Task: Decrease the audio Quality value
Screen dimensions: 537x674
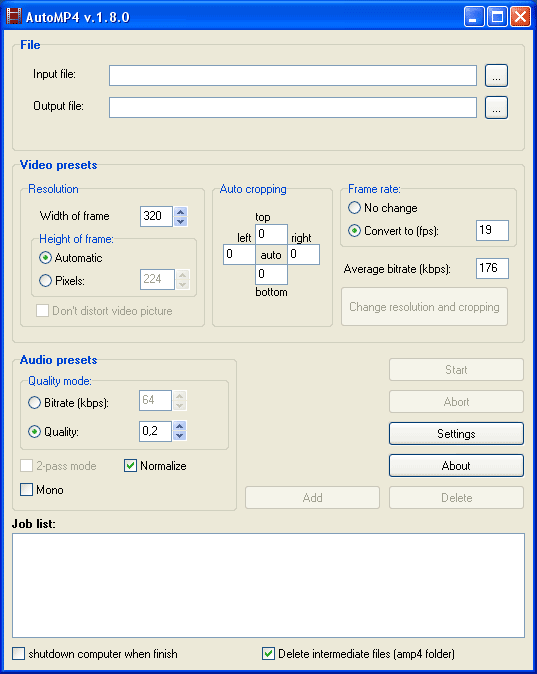Action: (x=180, y=436)
